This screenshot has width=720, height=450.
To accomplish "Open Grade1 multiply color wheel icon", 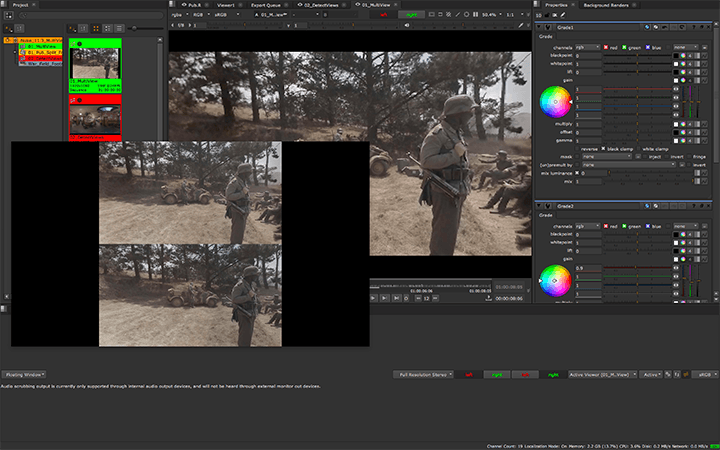I will tap(683, 124).
